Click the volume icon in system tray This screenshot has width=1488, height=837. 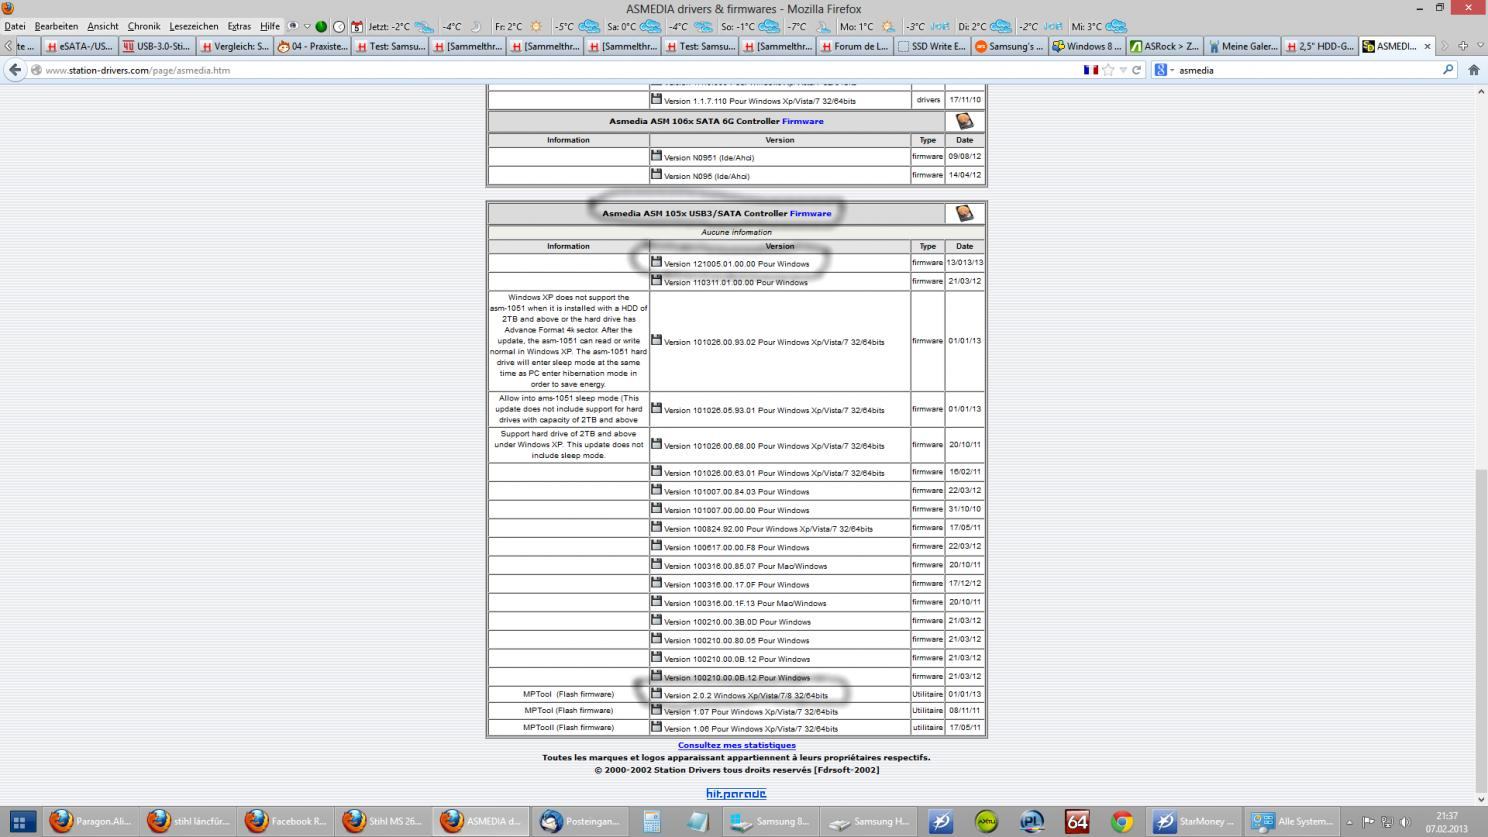coord(1406,822)
